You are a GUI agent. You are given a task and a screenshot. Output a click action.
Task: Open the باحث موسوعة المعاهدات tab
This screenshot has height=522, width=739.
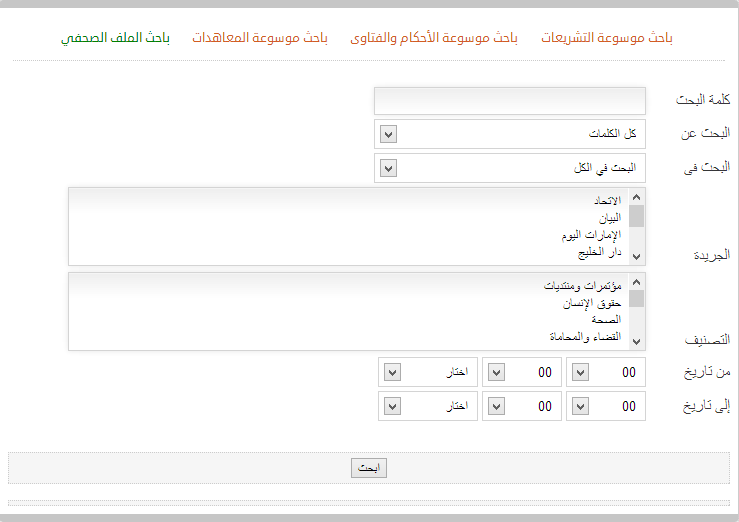(260, 38)
